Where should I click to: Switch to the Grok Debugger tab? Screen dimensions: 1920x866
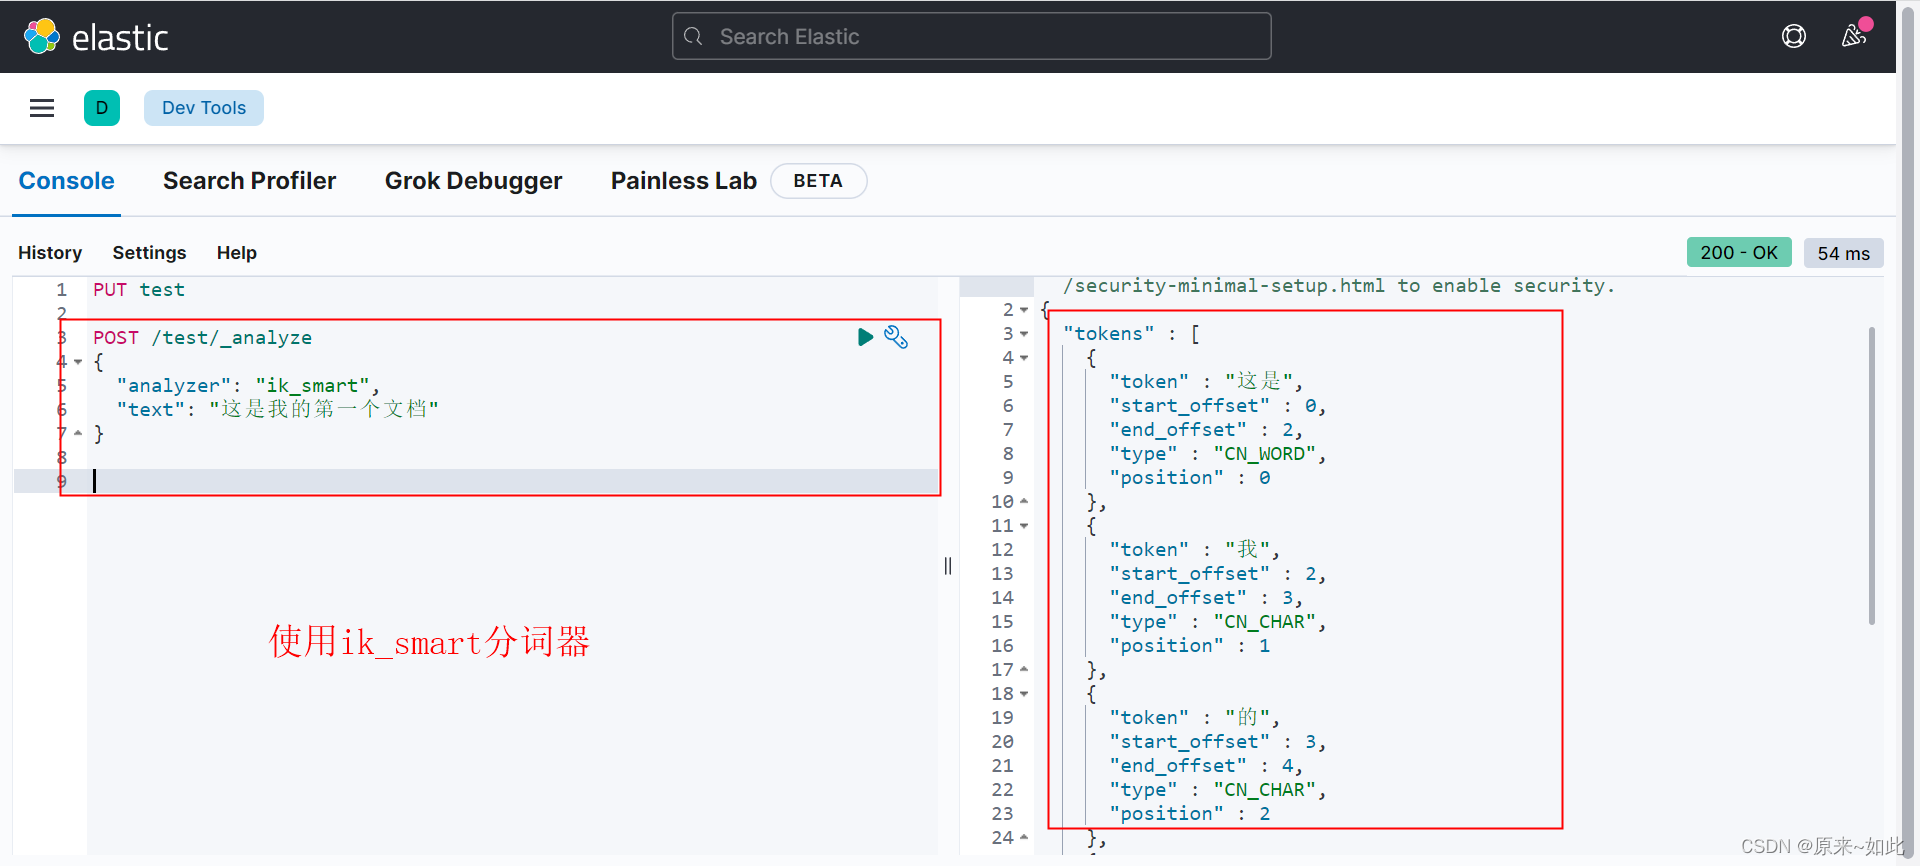click(x=473, y=181)
